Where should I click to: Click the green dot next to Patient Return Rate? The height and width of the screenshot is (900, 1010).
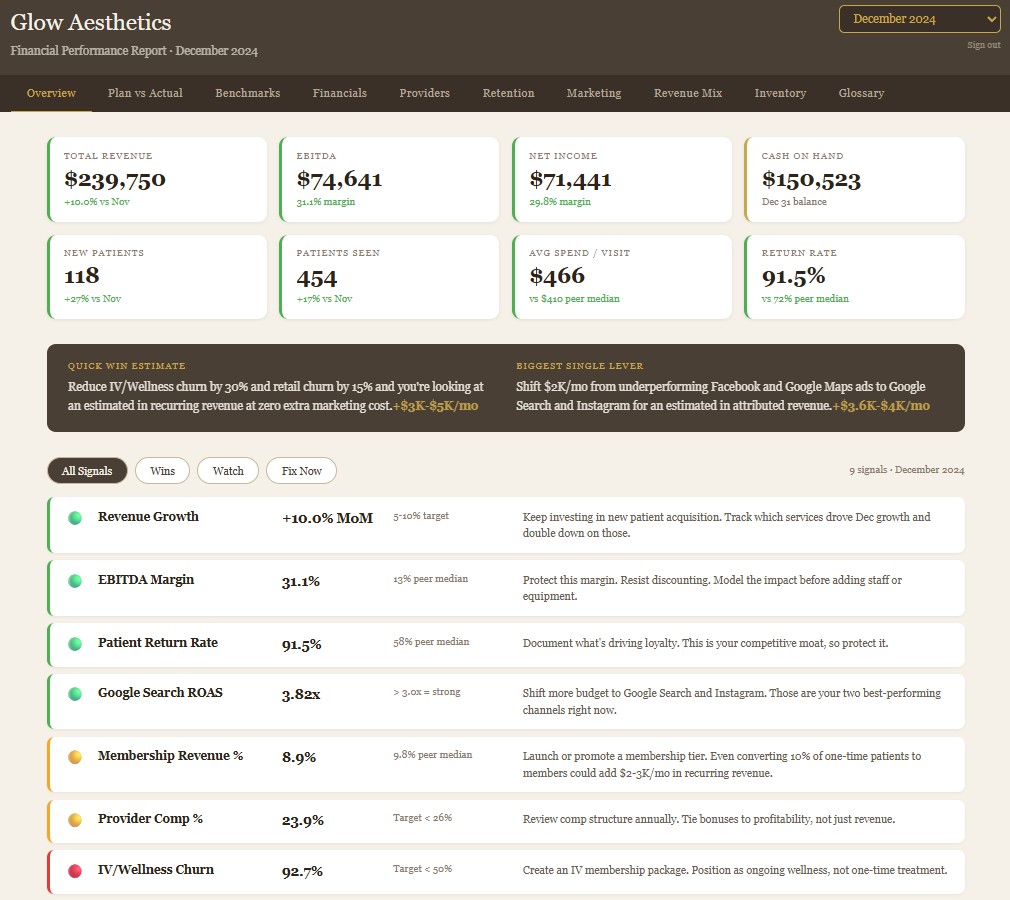point(75,644)
